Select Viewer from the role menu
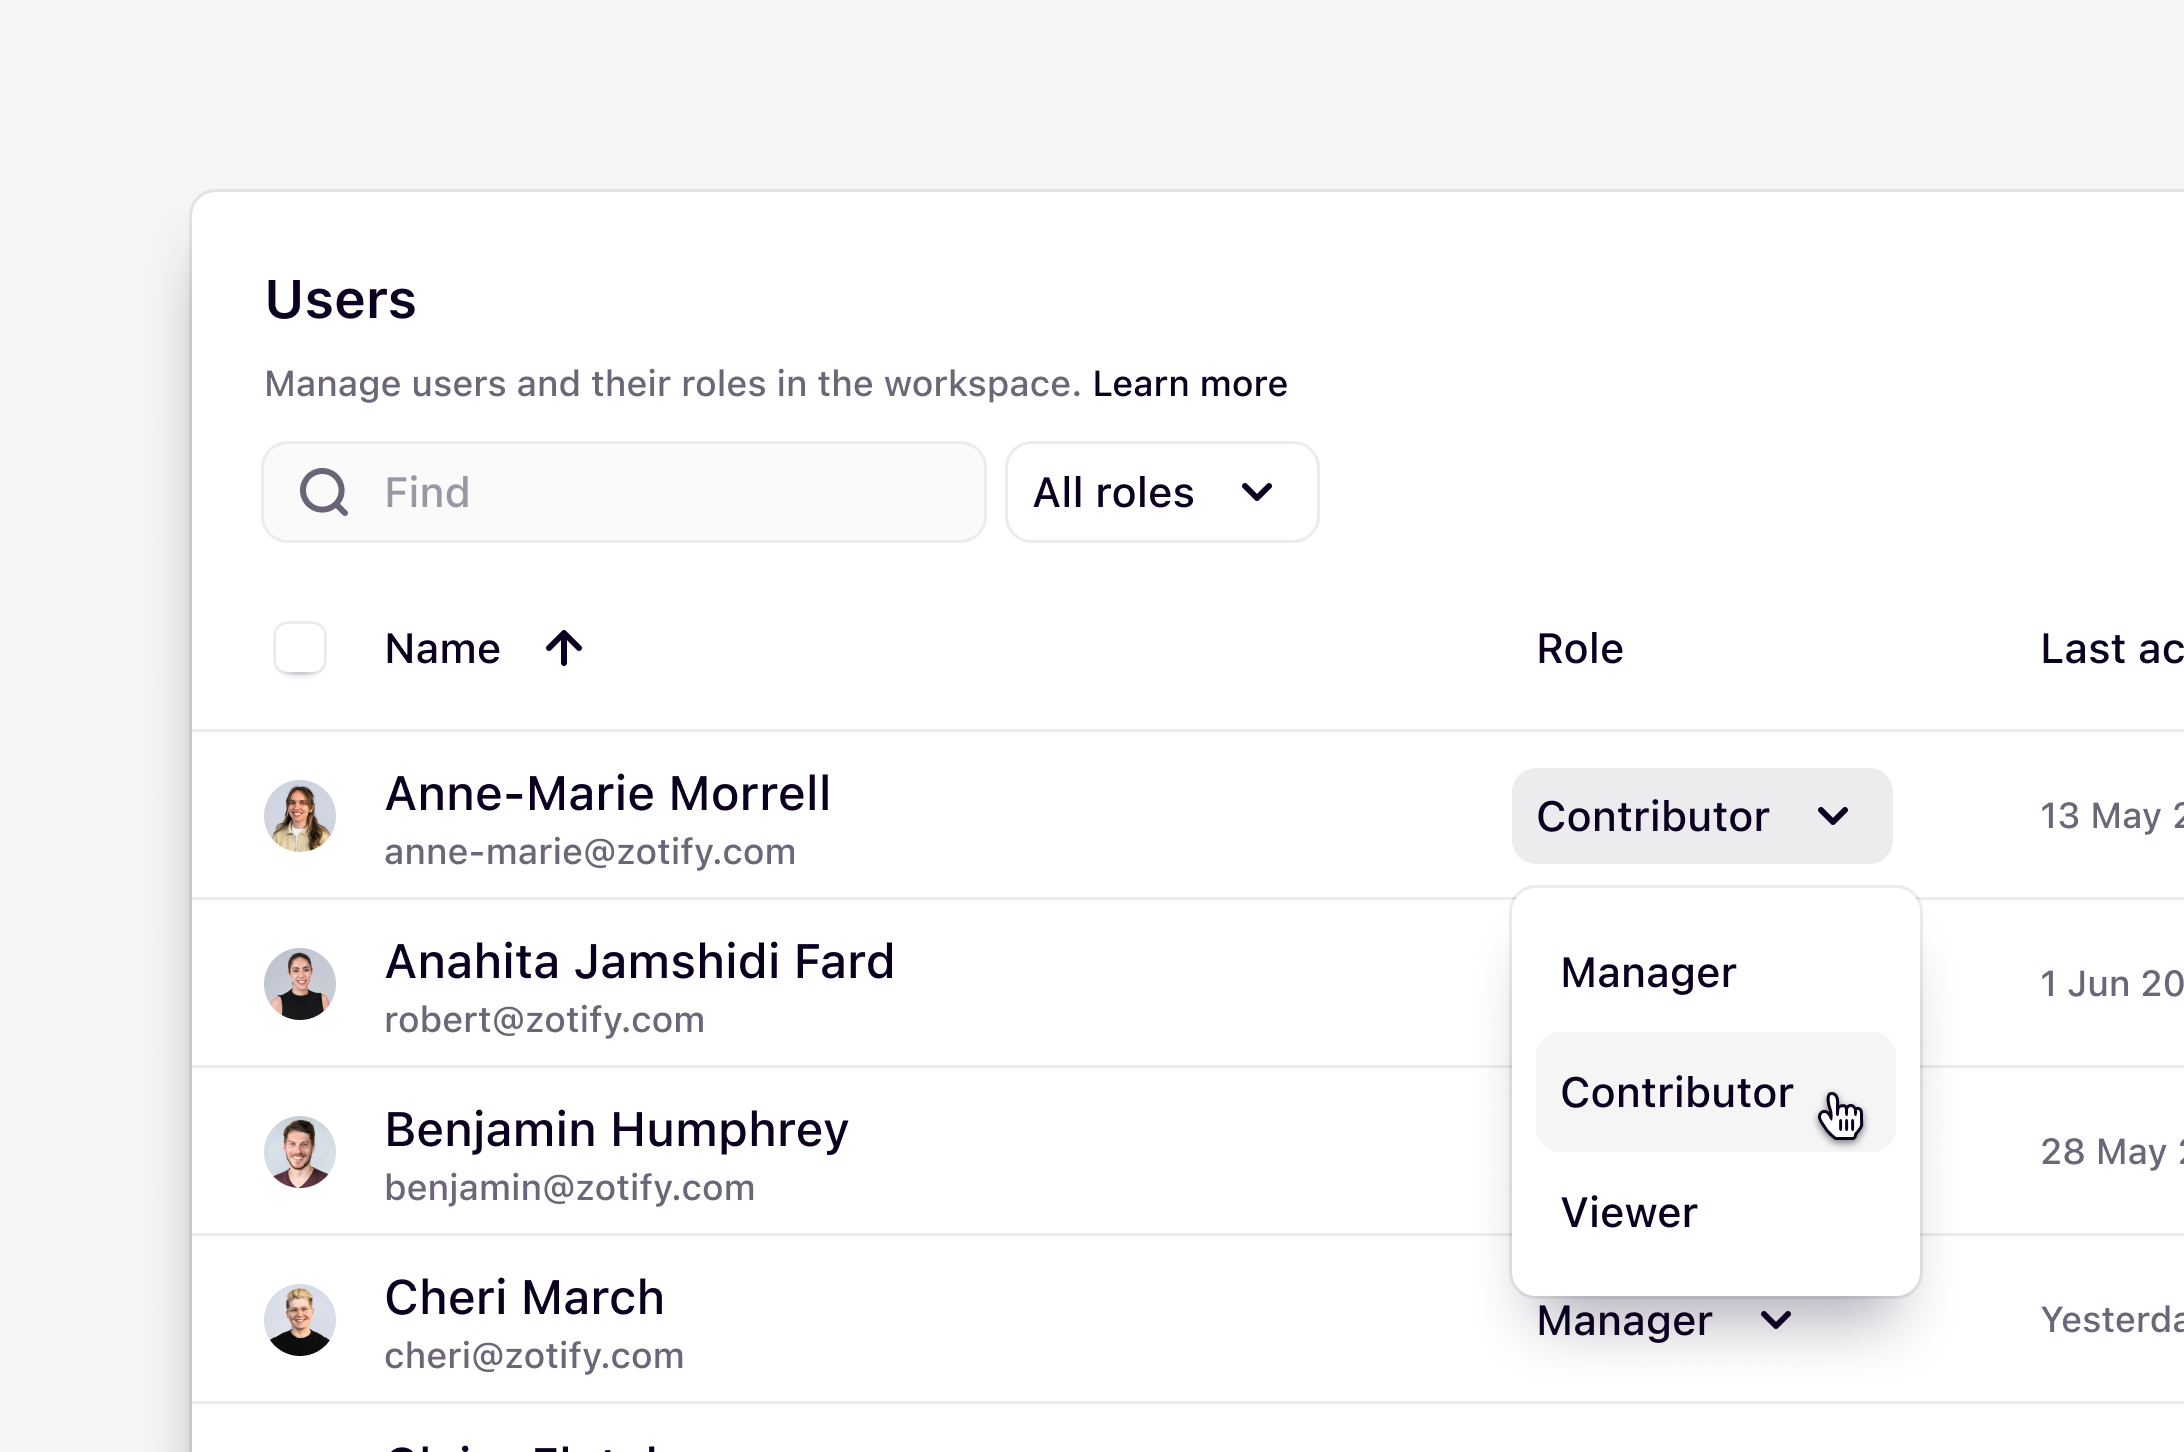 point(1629,1212)
